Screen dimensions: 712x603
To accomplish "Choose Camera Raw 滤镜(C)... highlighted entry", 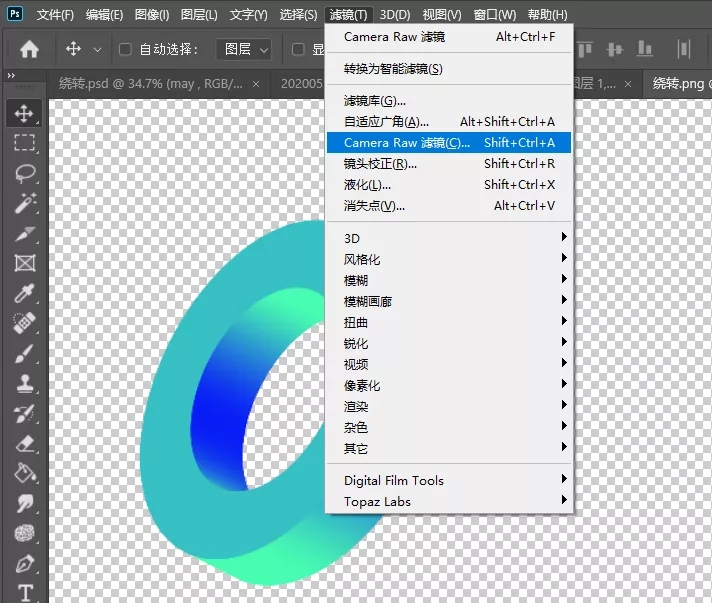I will pyautogui.click(x=449, y=143).
